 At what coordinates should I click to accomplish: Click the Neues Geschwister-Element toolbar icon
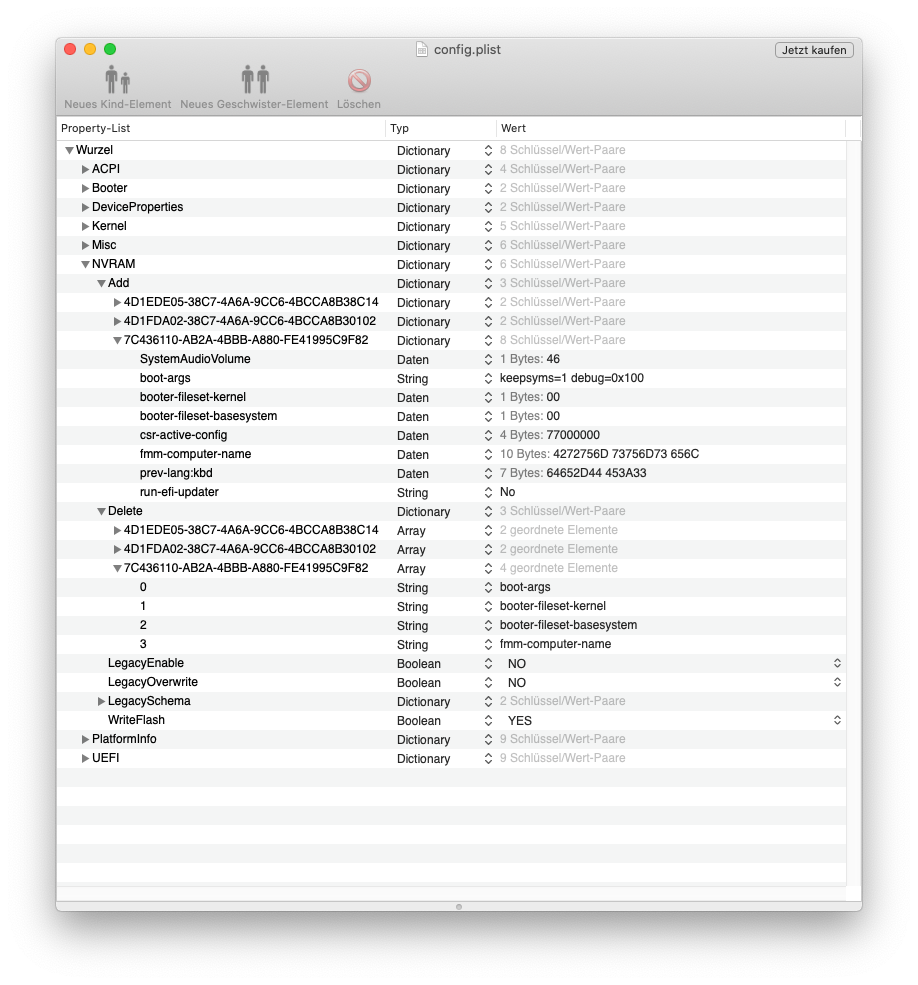coord(254,79)
